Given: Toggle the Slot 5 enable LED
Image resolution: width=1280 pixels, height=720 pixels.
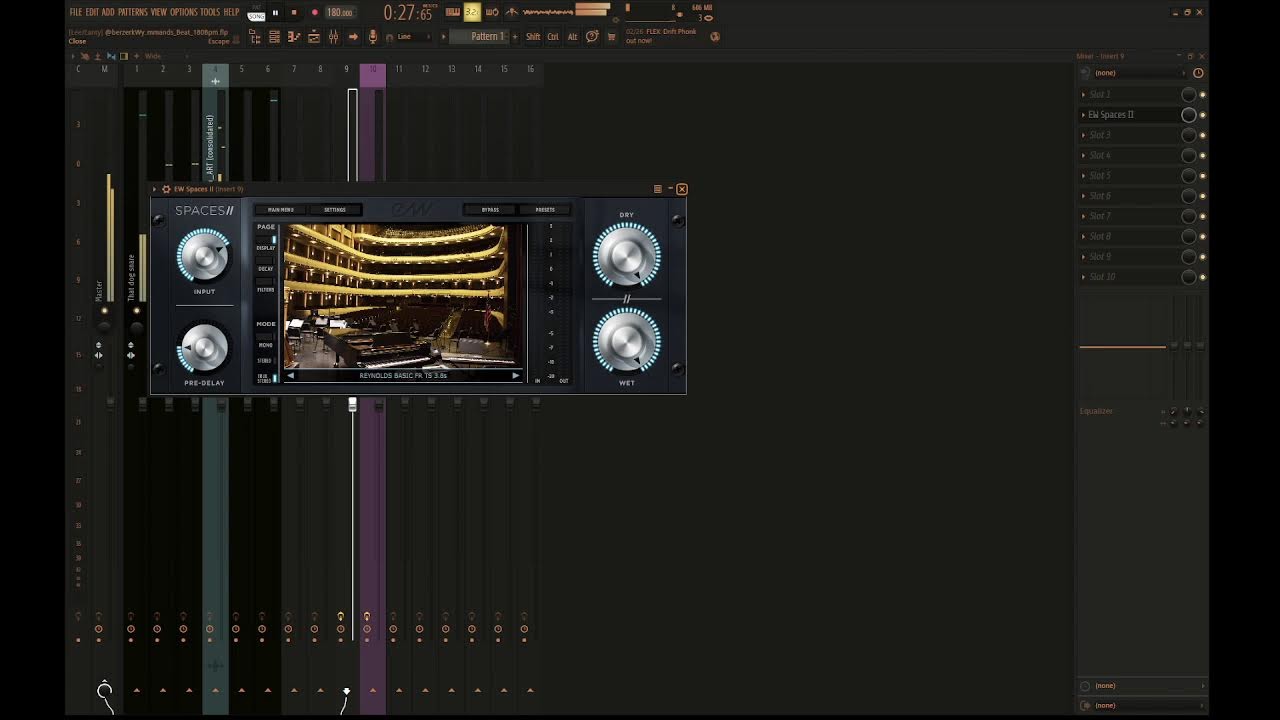Looking at the screenshot, I should coord(1202,176).
